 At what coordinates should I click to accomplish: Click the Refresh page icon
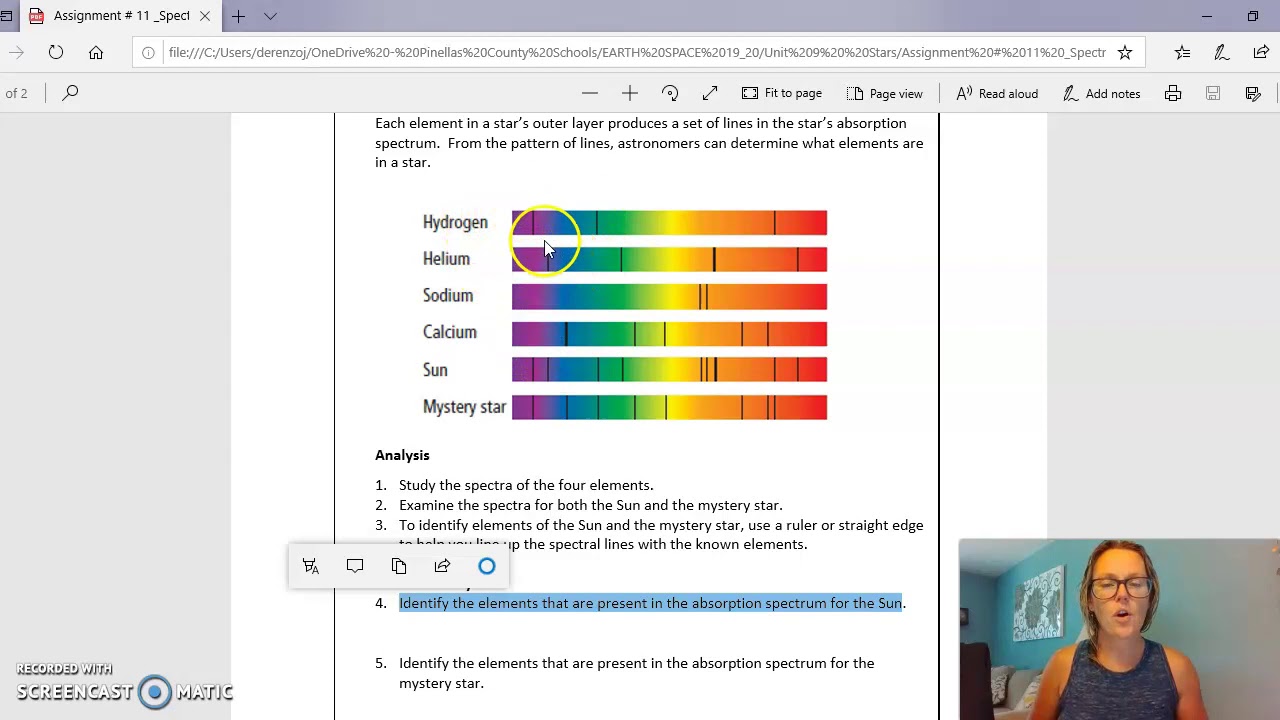click(x=56, y=52)
